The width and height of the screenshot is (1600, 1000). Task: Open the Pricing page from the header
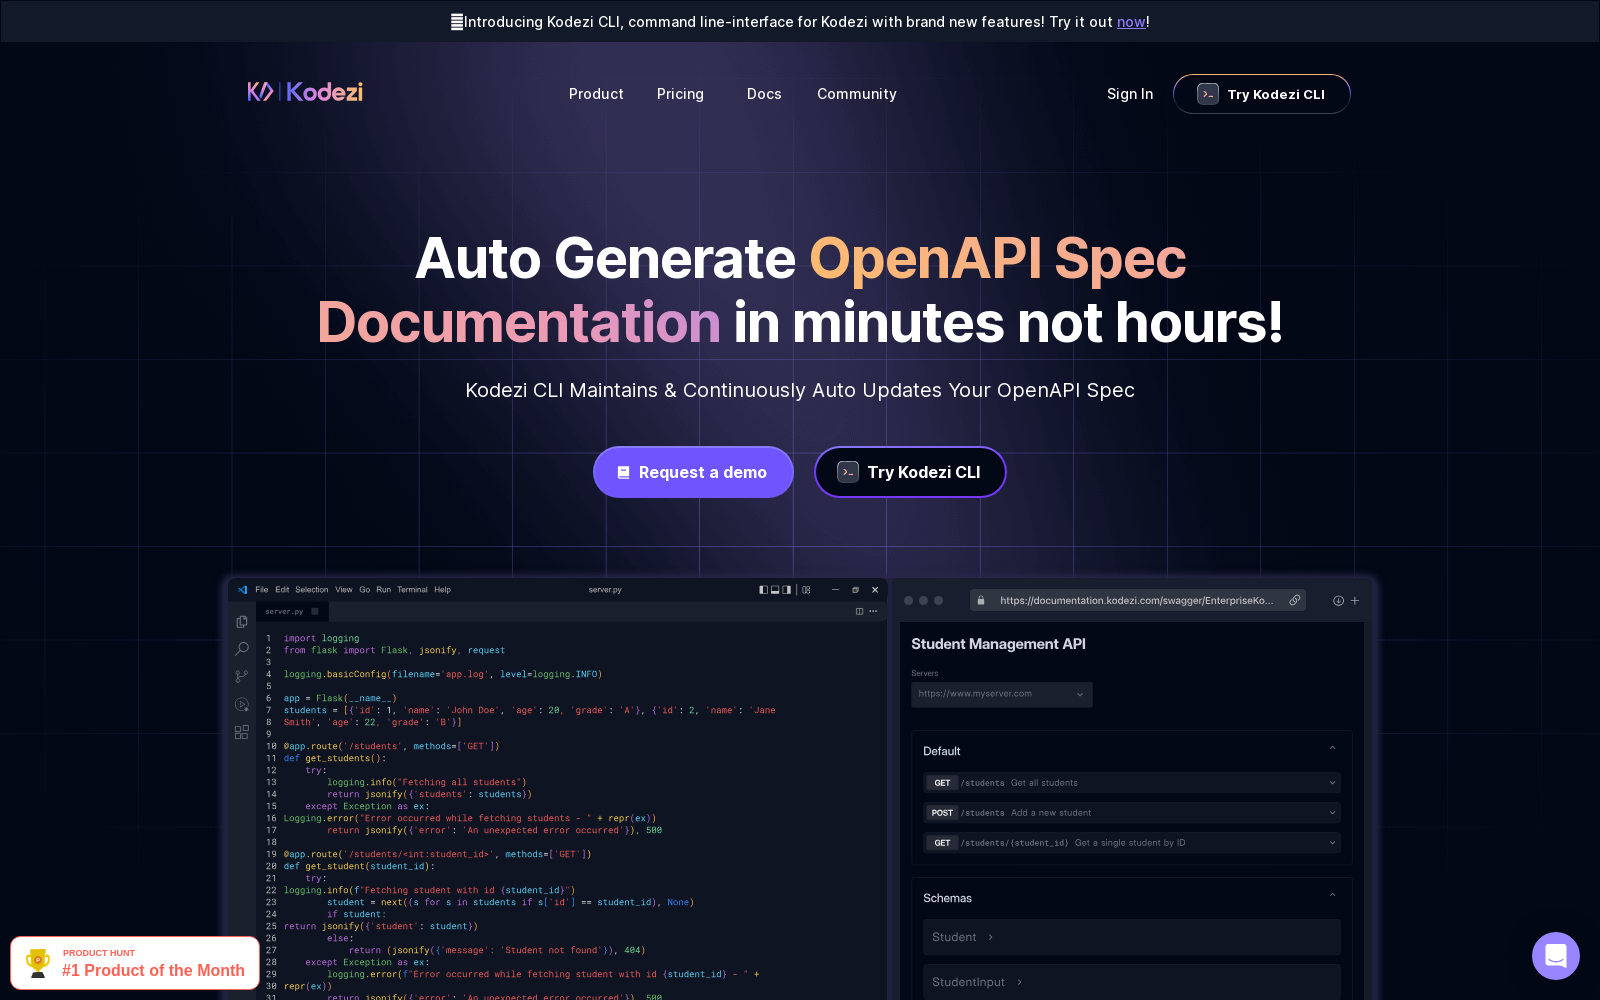pos(680,94)
